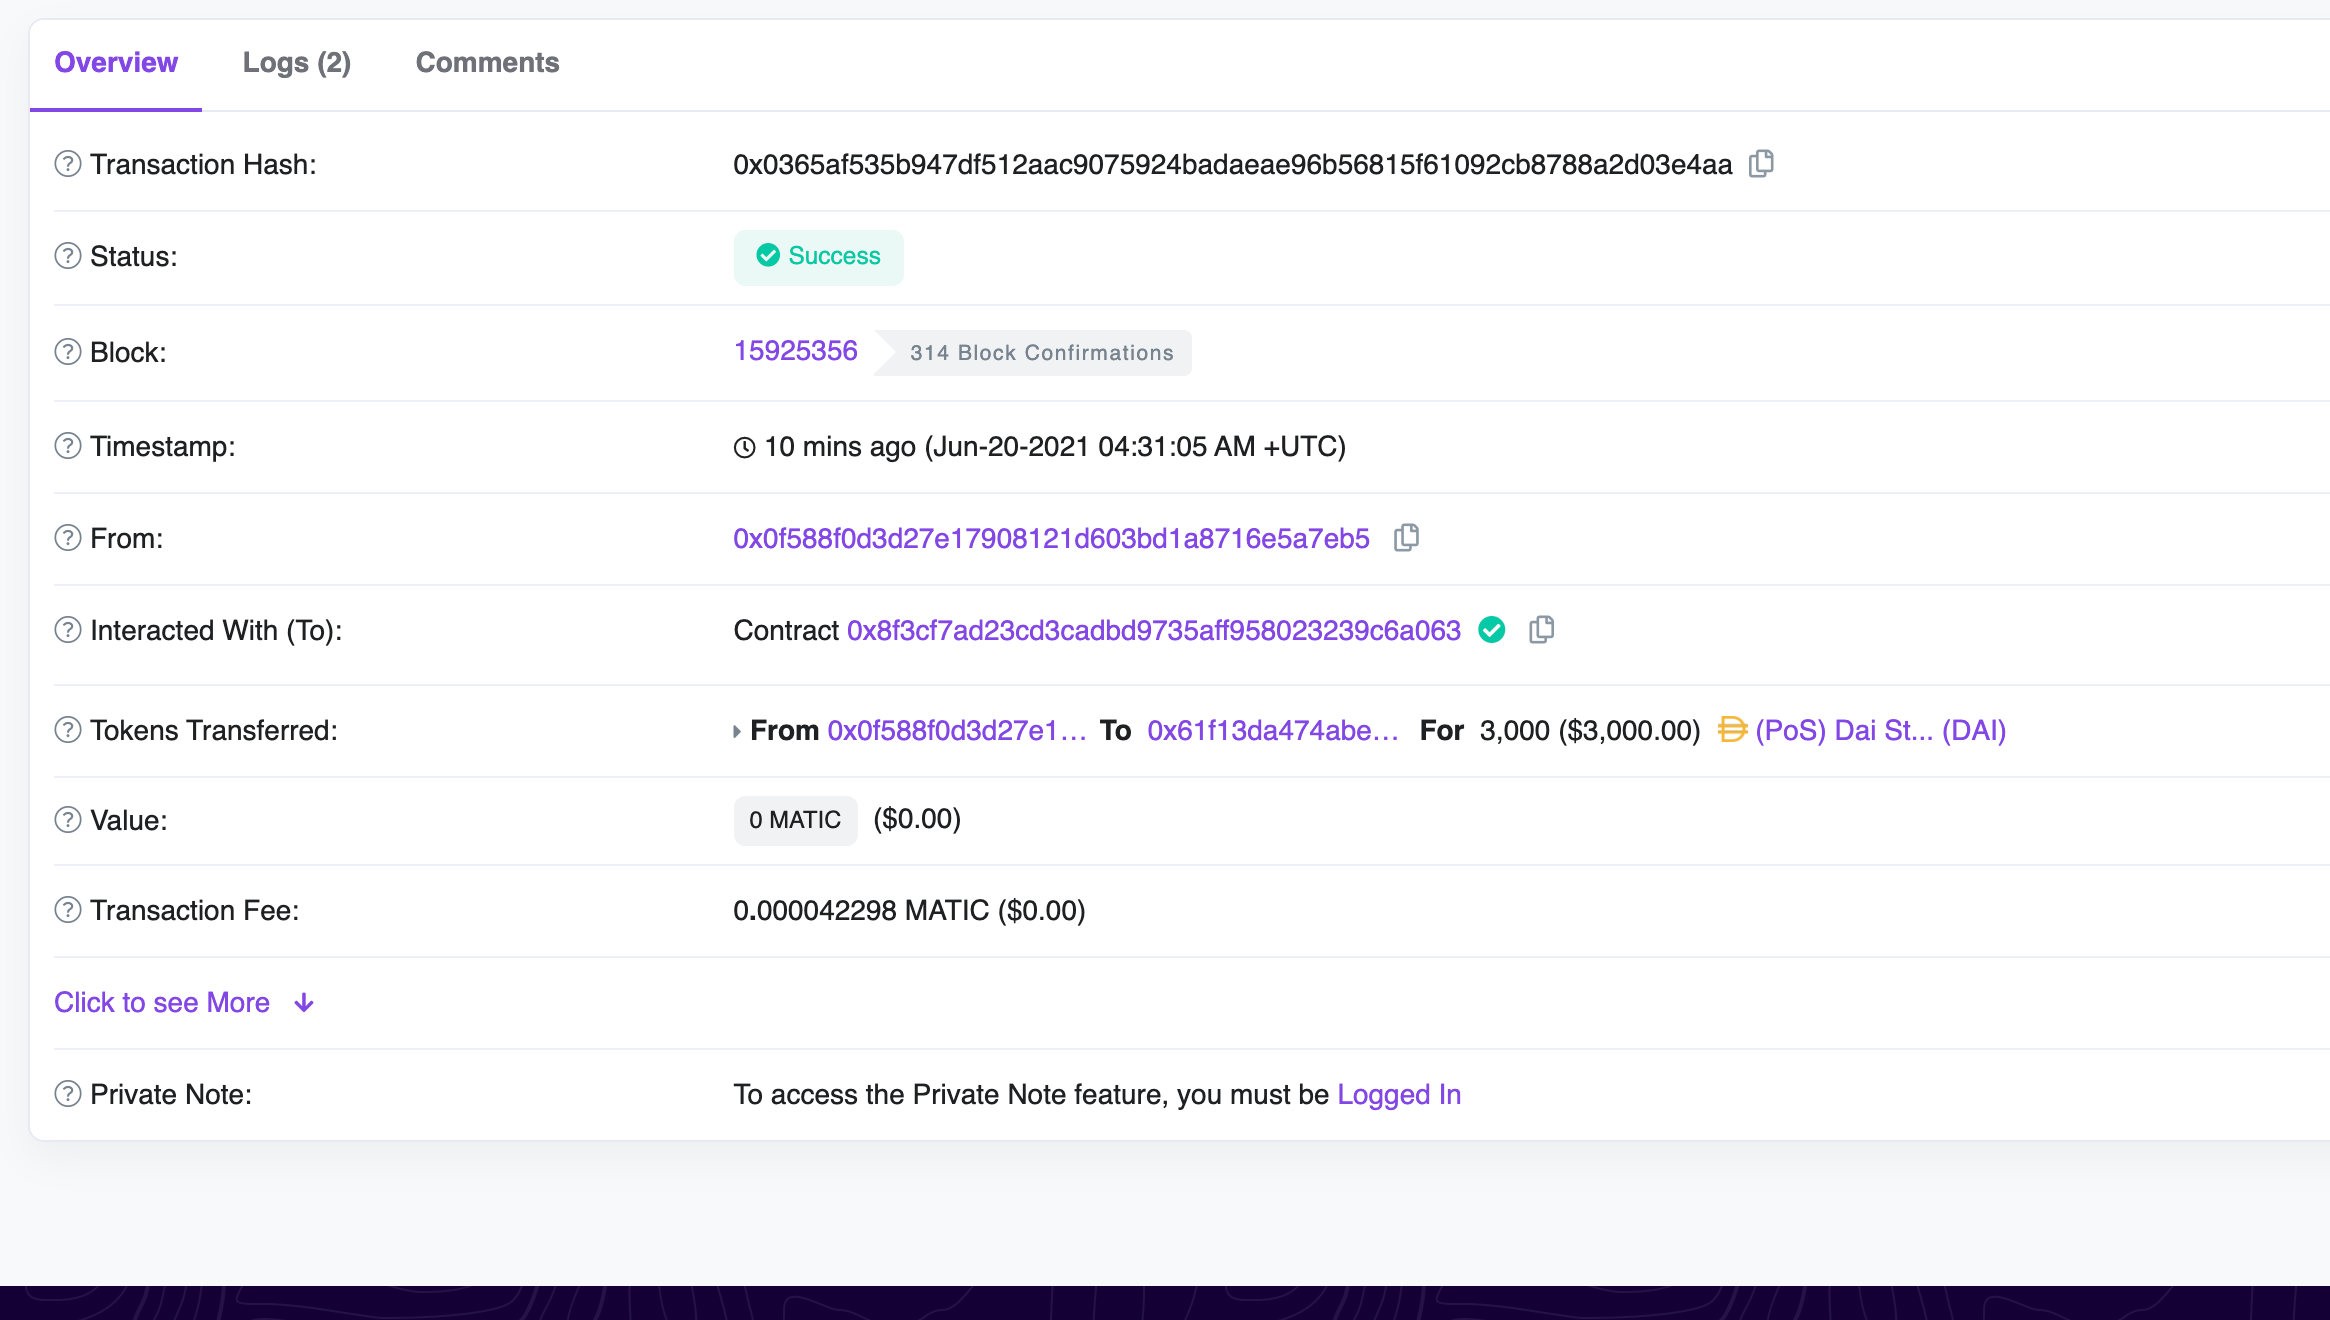Open block number 15925356
This screenshot has width=2330, height=1320.
click(x=796, y=351)
